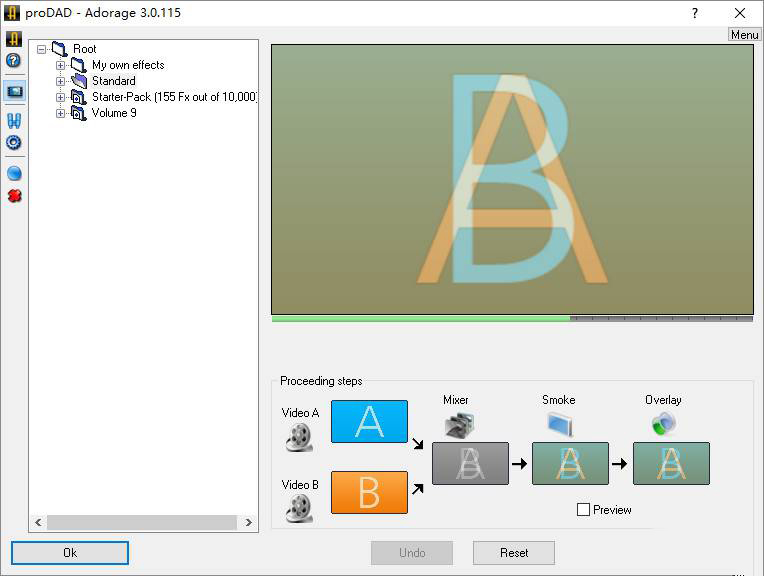Screen dimensions: 764x576
Task: Collapse the Root tree node
Action: click(42, 49)
